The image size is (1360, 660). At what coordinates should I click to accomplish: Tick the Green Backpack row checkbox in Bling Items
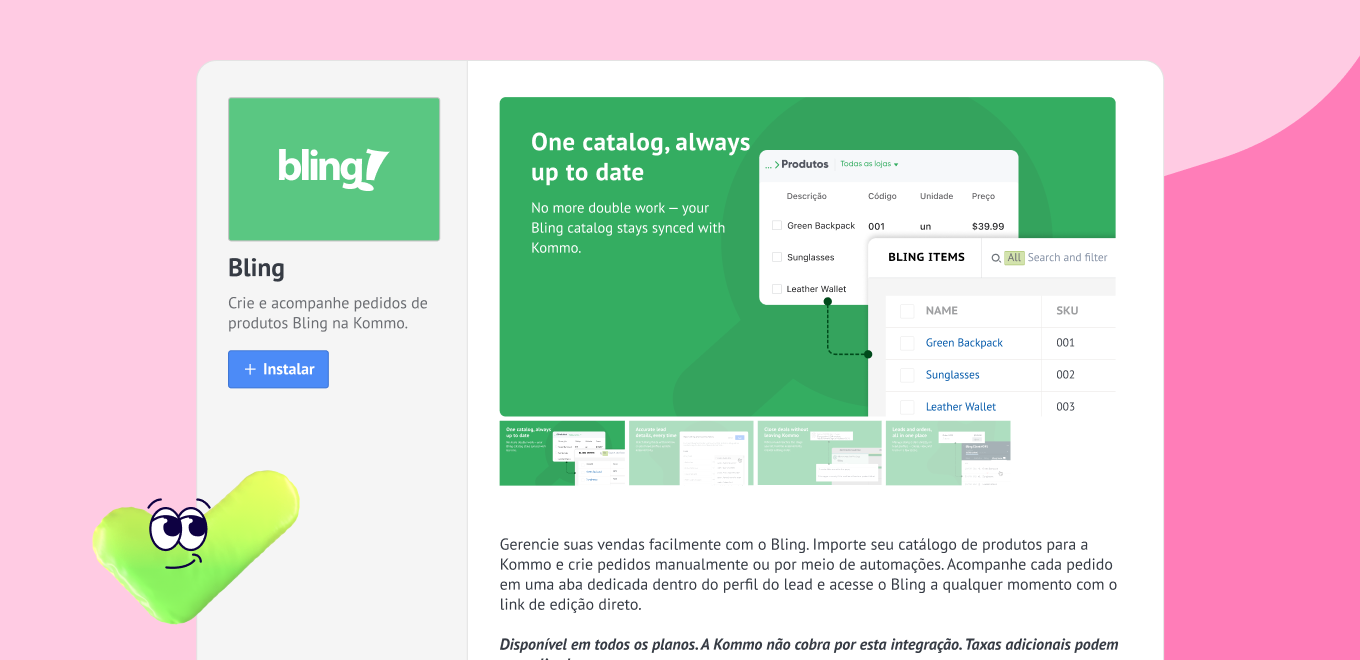pyautogui.click(x=907, y=343)
